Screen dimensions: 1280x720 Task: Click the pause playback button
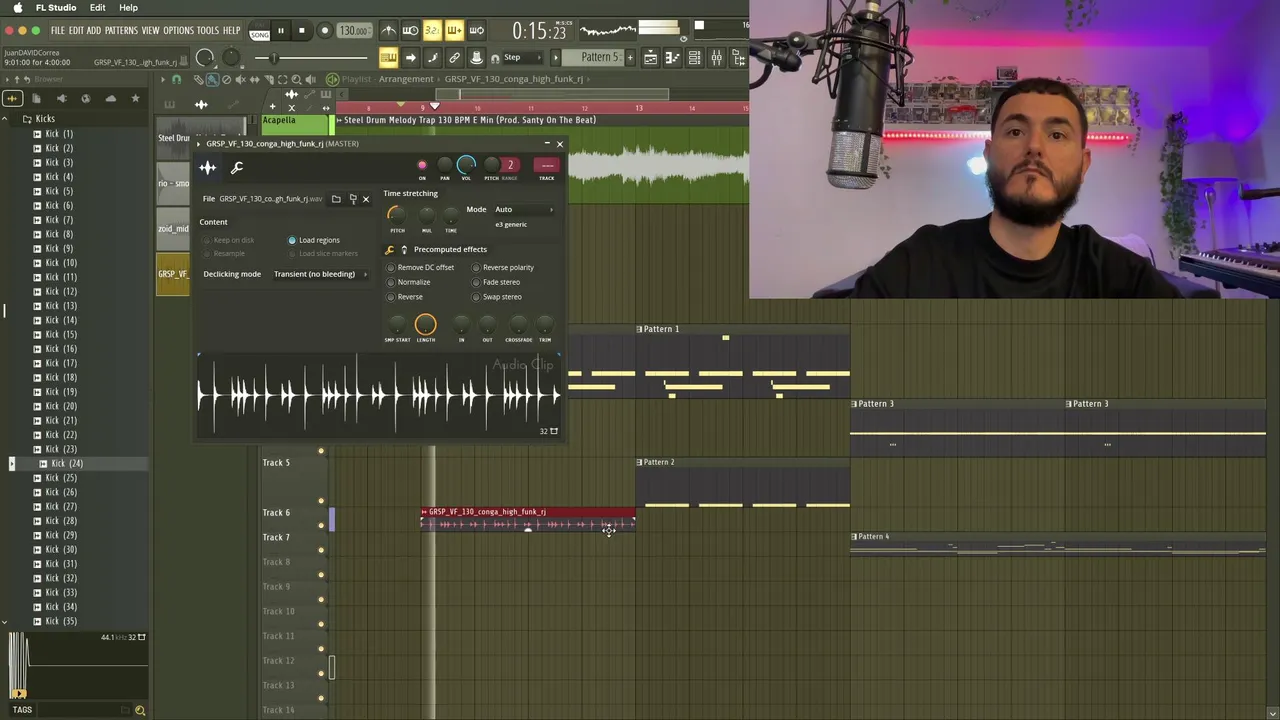click(x=281, y=31)
